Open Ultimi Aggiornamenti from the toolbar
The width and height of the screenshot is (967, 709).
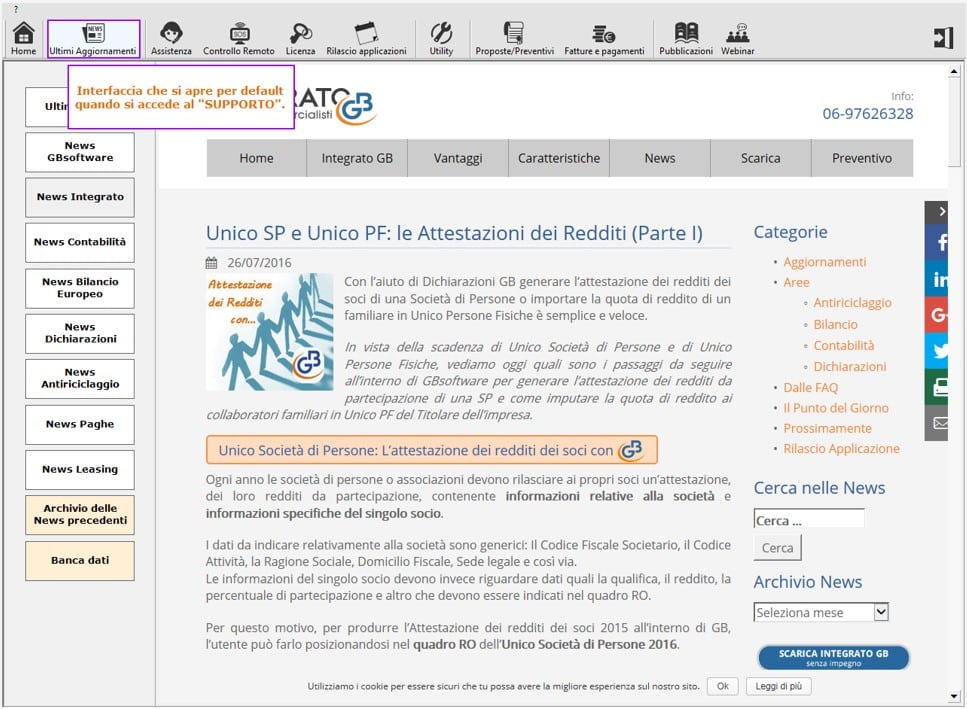(x=93, y=39)
